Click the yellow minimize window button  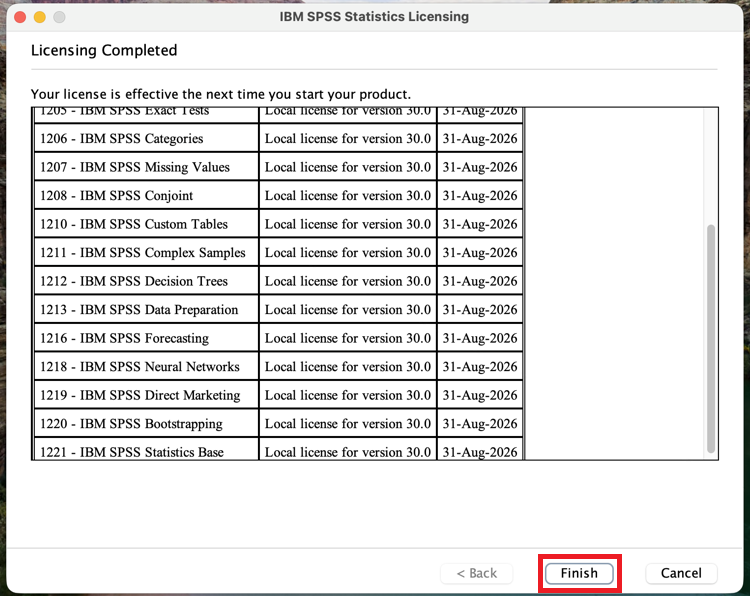tap(40, 17)
